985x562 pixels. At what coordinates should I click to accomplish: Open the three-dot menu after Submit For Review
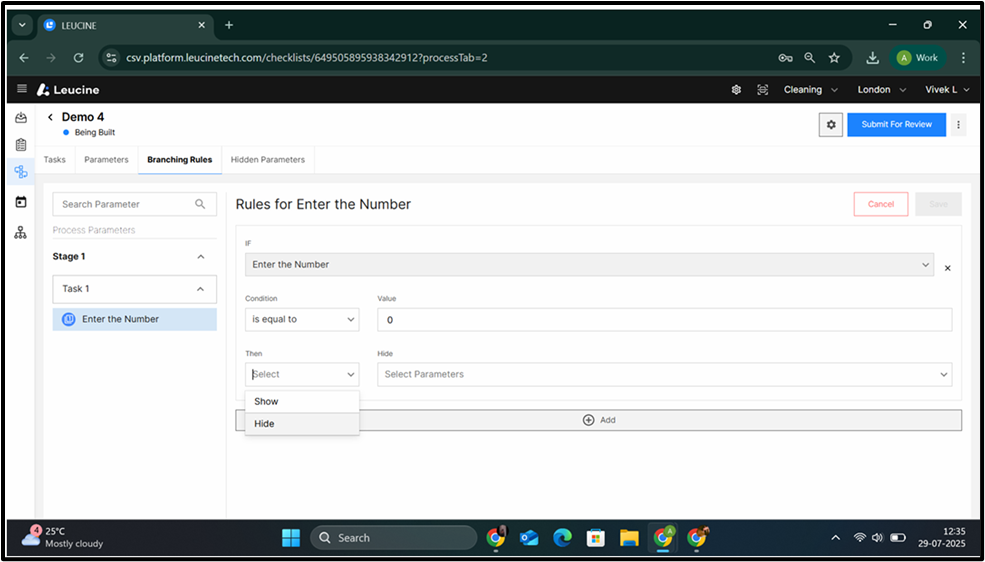pyautogui.click(x=958, y=124)
